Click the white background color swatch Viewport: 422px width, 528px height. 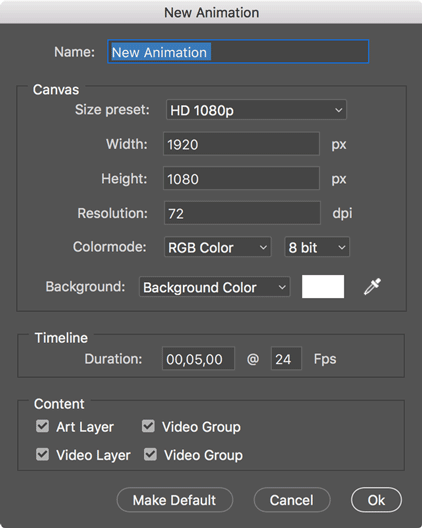(x=323, y=287)
